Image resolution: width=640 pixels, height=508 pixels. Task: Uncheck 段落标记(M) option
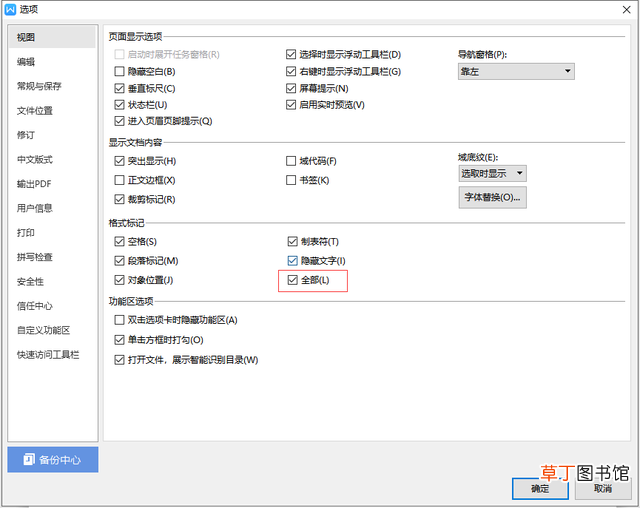pyautogui.click(x=119, y=261)
